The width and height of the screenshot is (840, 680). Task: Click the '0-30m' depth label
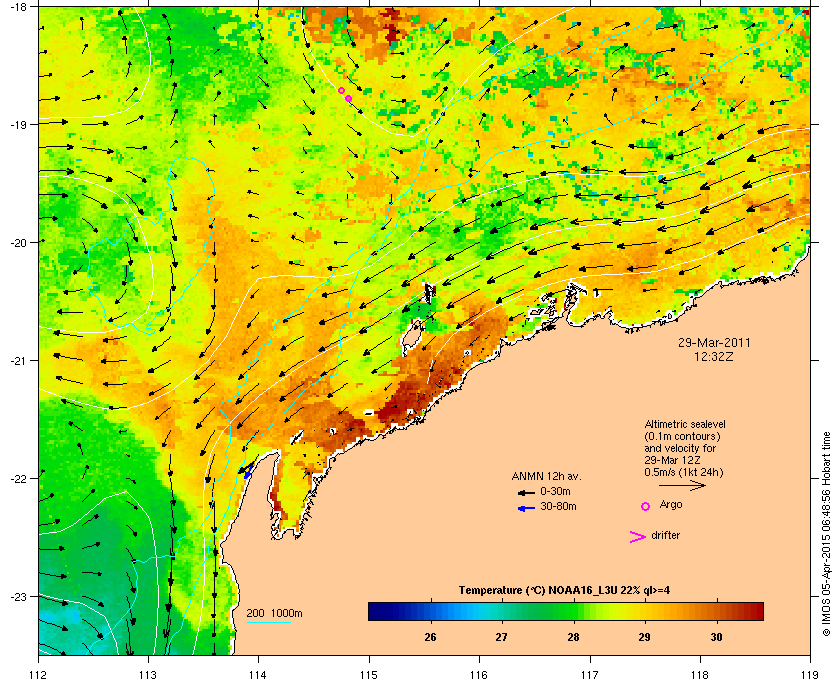point(555,491)
